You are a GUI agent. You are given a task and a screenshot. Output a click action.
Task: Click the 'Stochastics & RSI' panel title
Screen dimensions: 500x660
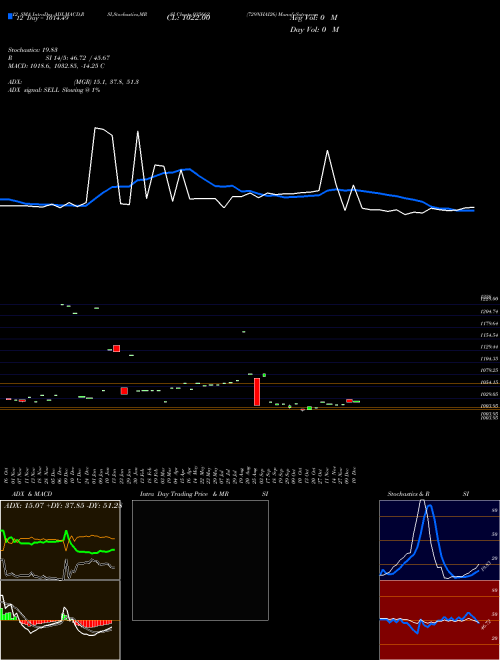point(428,494)
